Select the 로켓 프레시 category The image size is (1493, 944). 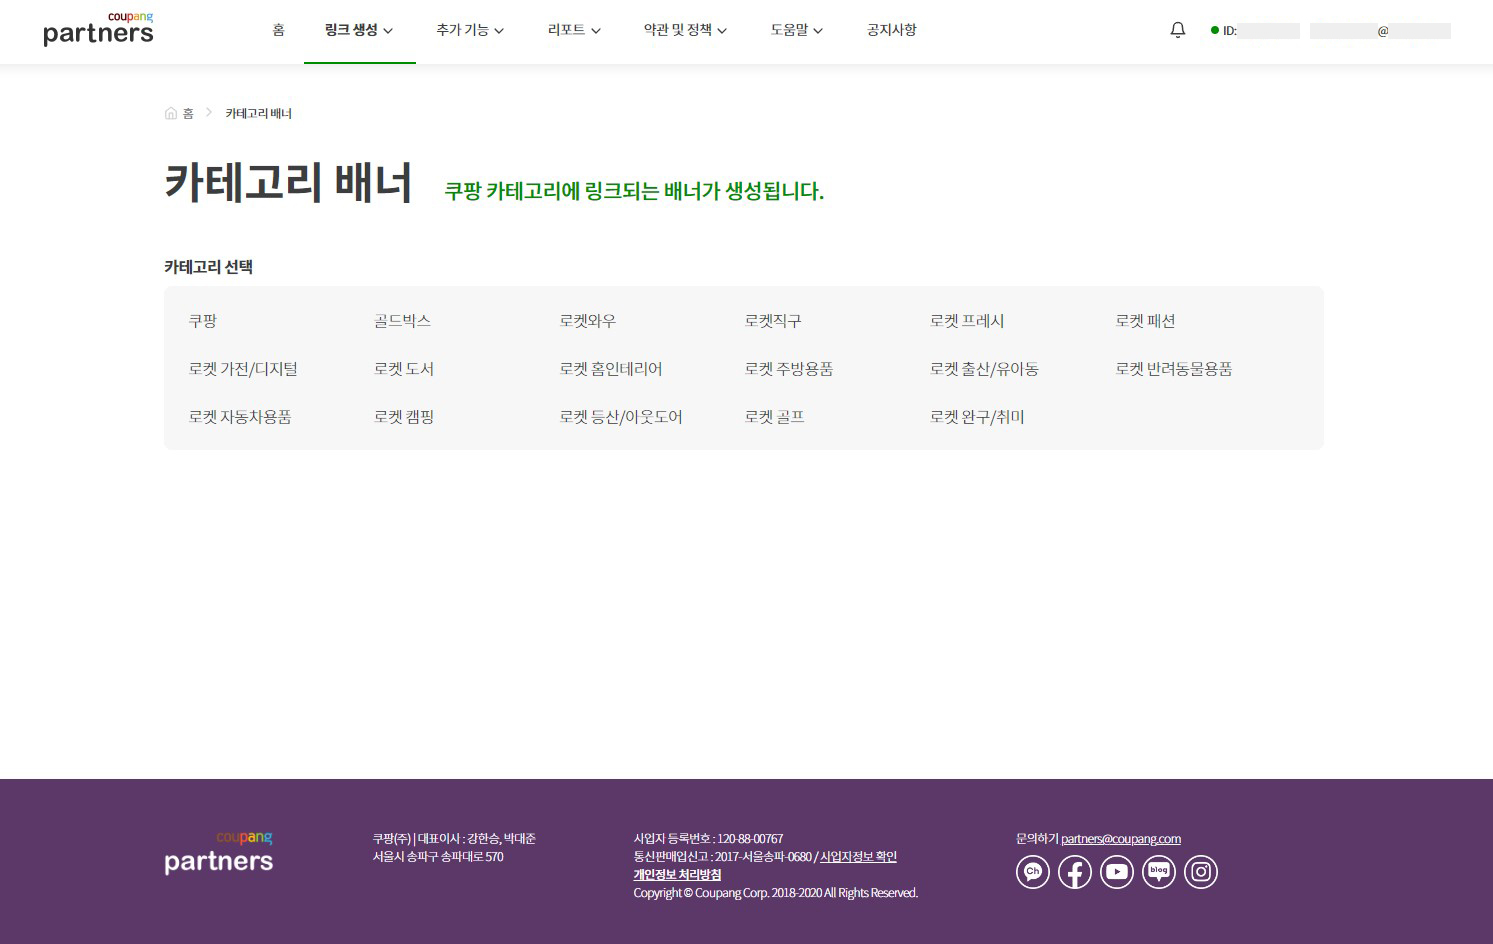(x=967, y=321)
